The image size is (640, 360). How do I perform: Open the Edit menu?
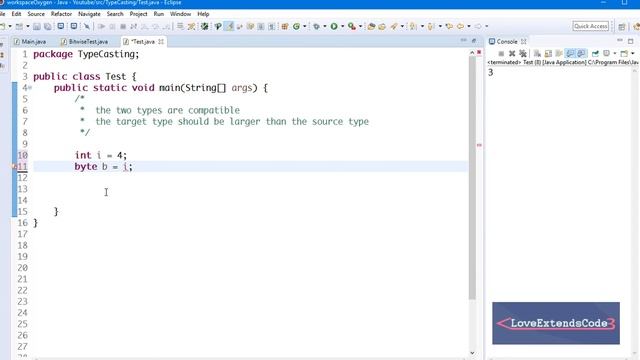point(16,14)
